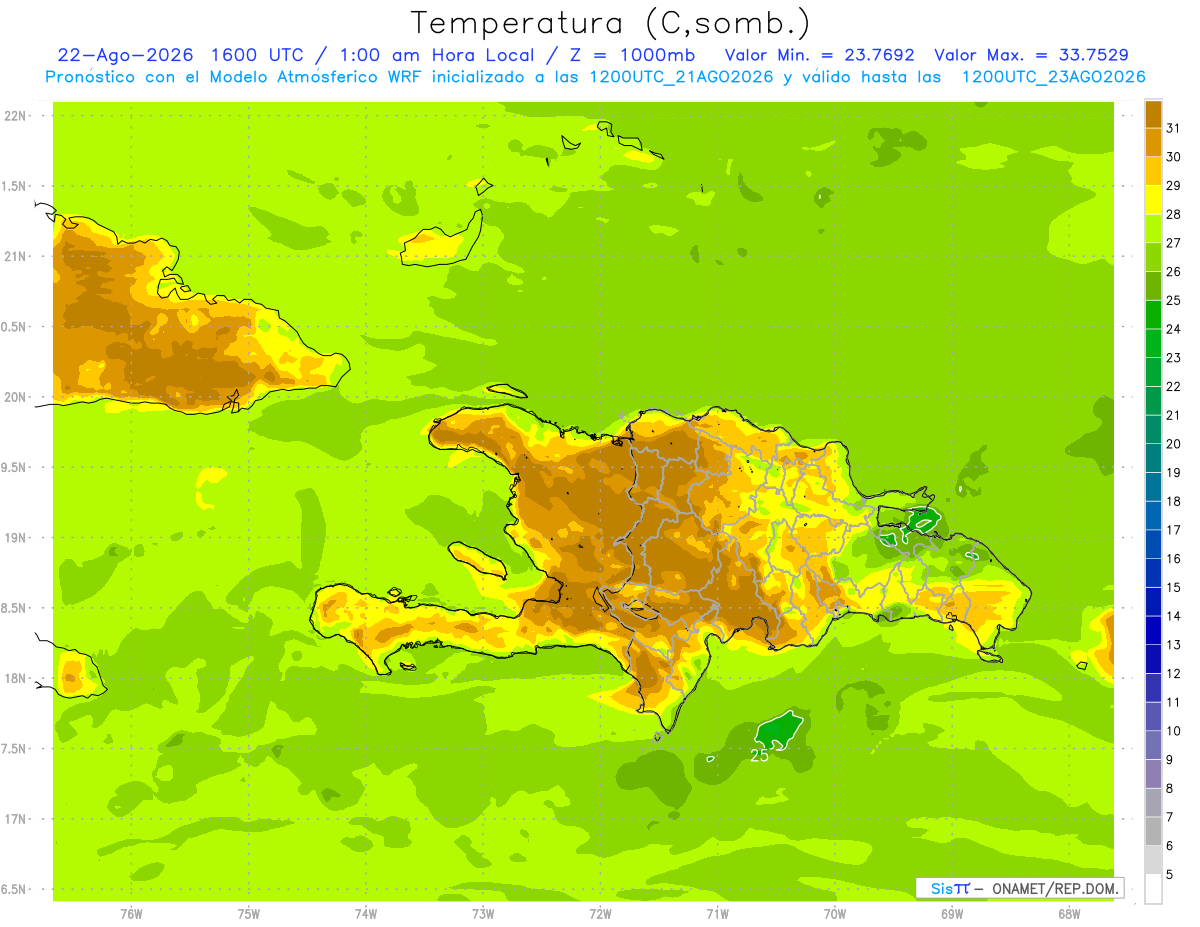Click the legend number "26"
Image resolution: width=1200 pixels, height=927 pixels.
1174,272
